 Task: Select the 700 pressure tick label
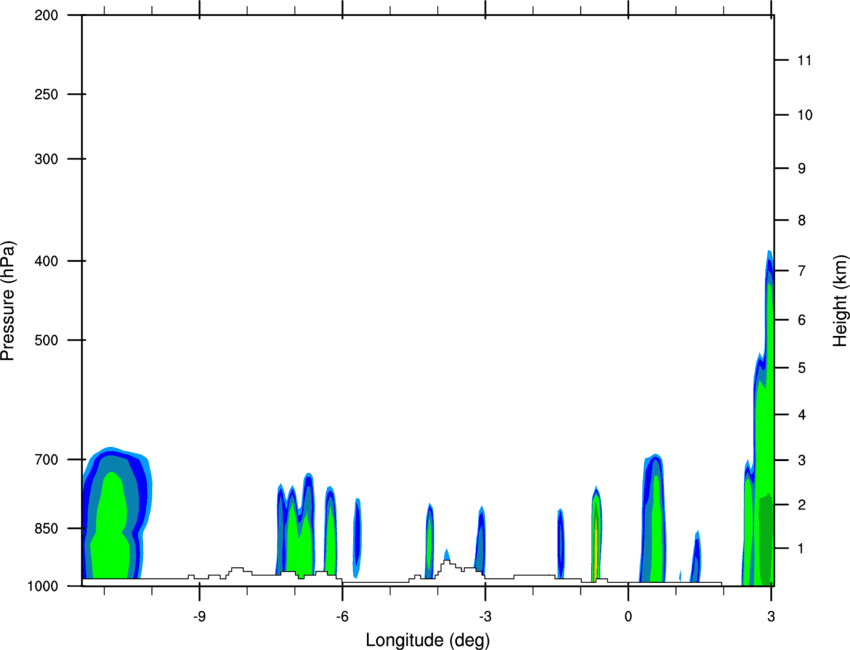[46, 460]
